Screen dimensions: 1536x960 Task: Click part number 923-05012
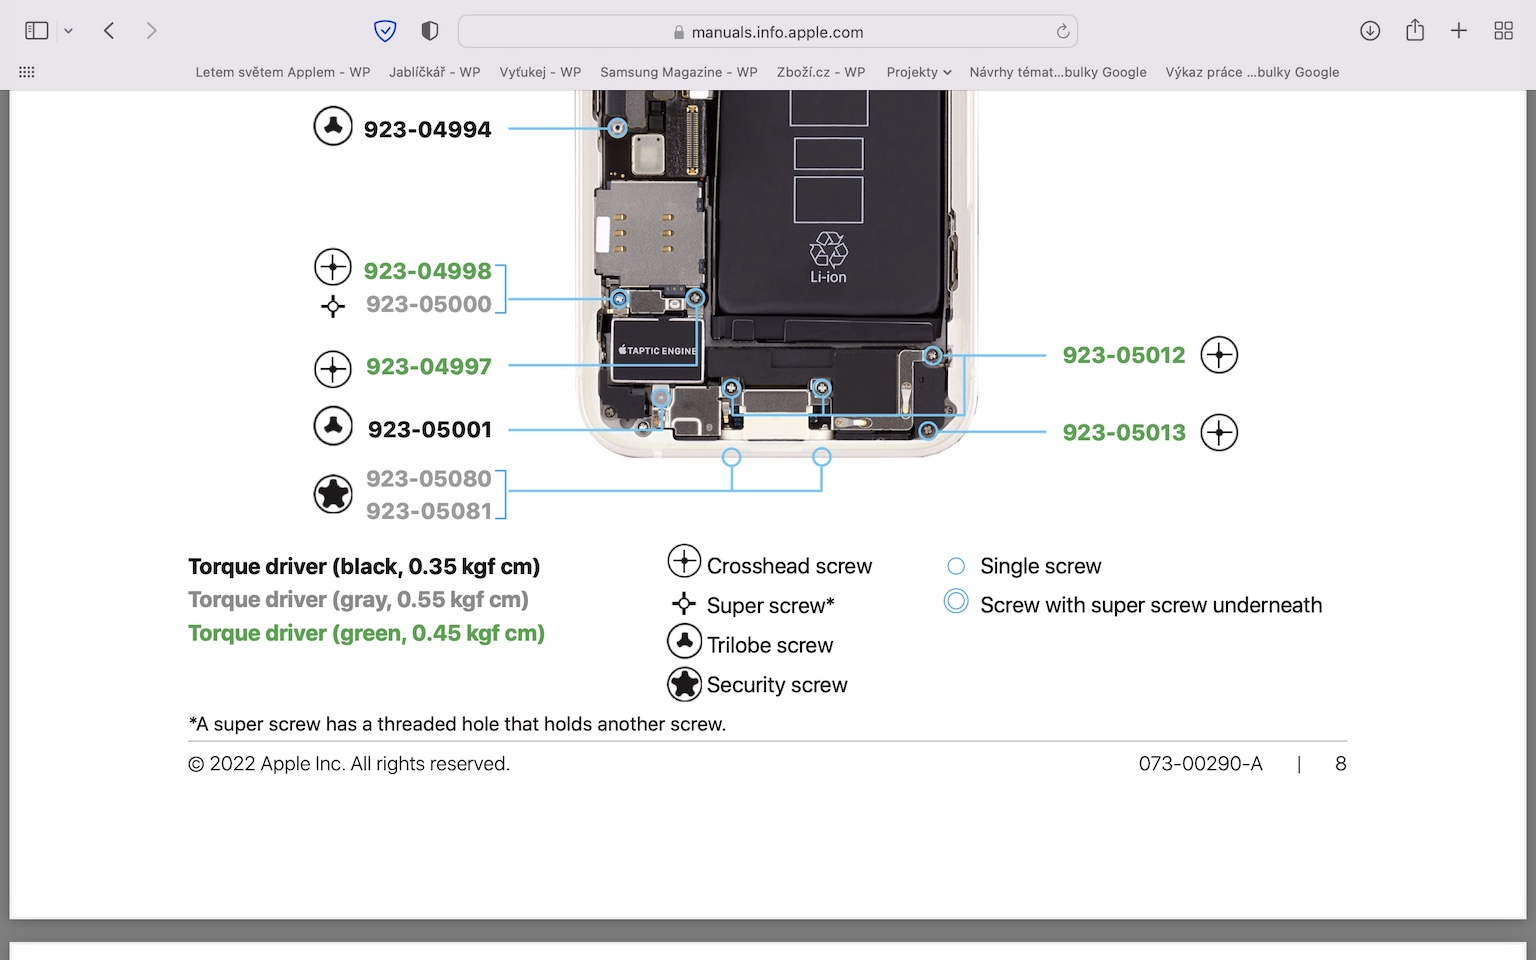point(1124,355)
